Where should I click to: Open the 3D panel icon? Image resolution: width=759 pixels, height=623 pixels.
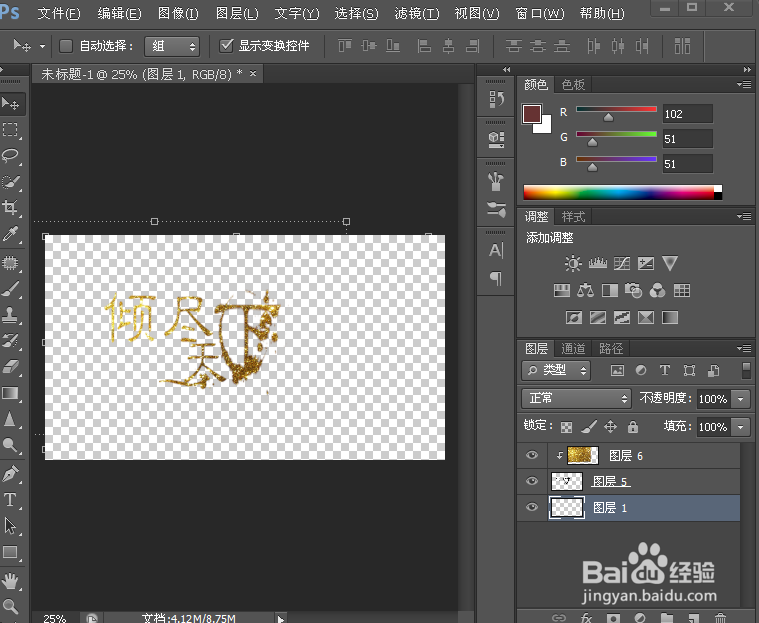click(496, 140)
